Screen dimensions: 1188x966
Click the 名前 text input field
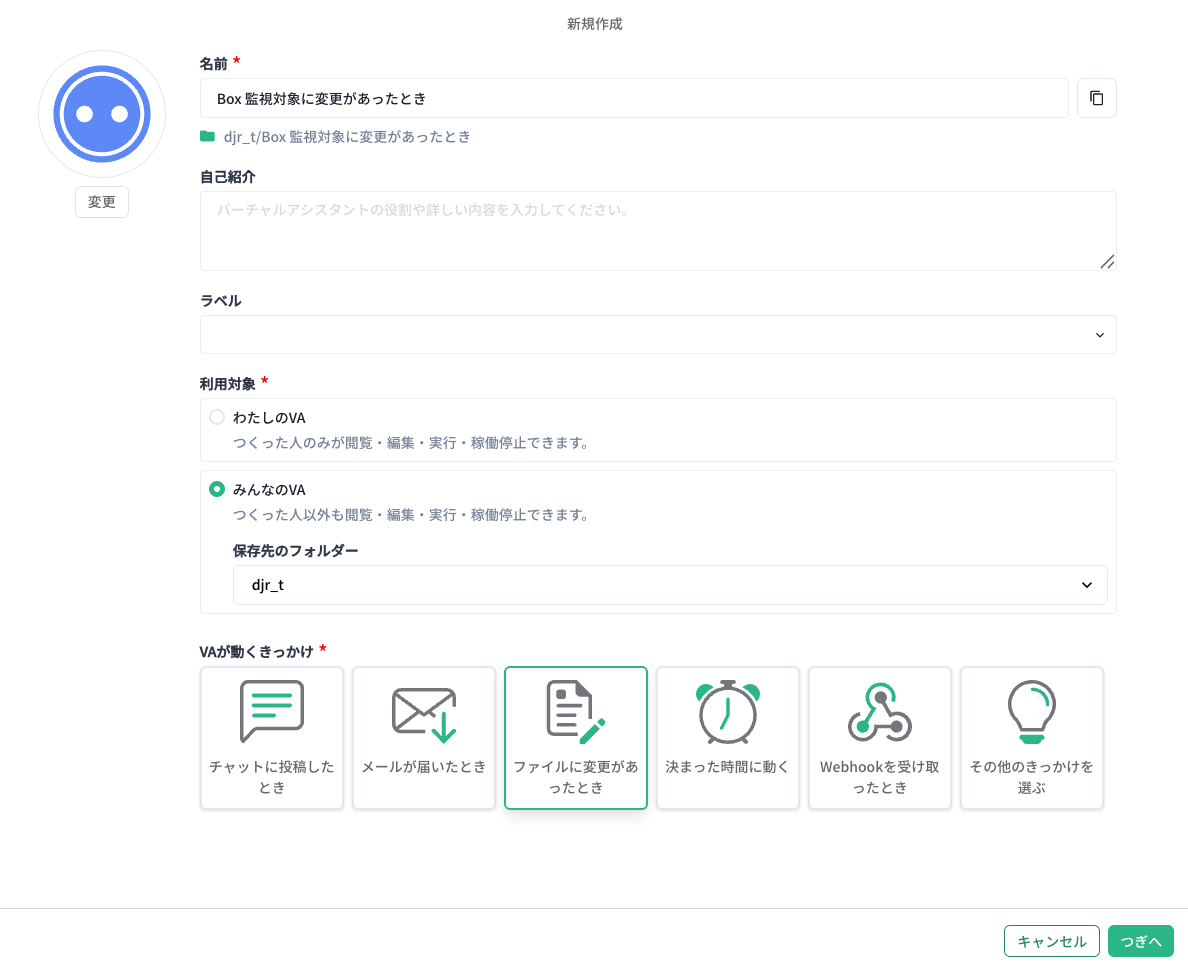634,98
